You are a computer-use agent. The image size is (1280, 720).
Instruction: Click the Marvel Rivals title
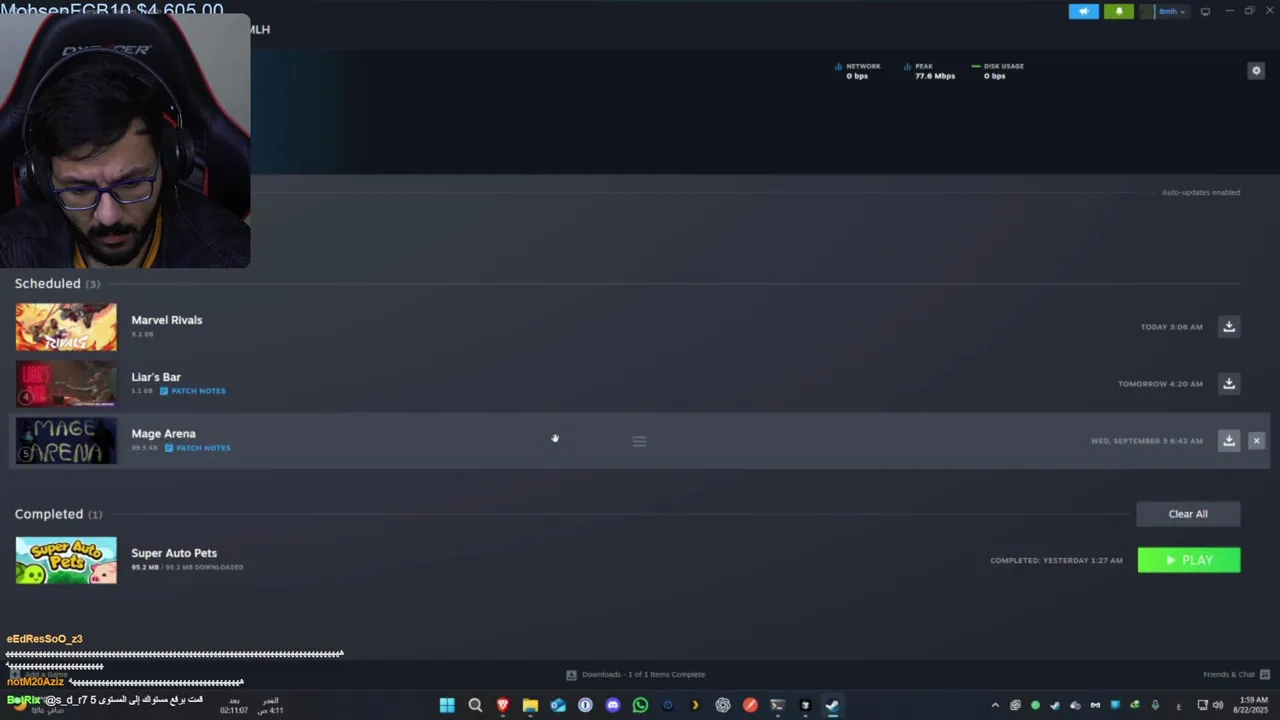pos(167,320)
